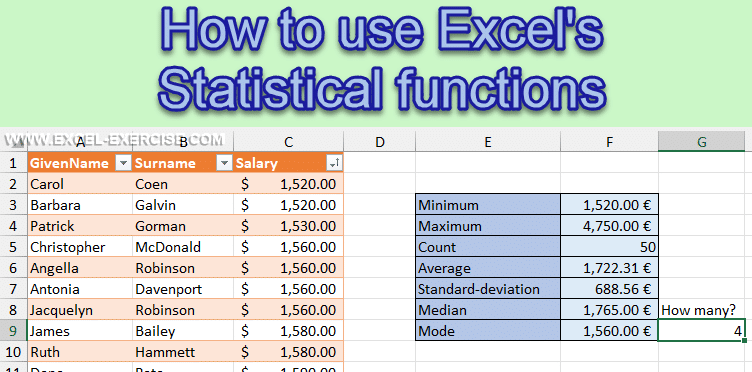Select the cell containing Barbara
Screen dimensions: 752x372
click(x=80, y=205)
